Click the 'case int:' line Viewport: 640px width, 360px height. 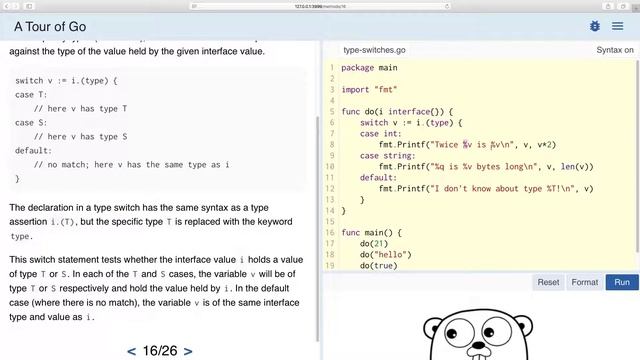[x=380, y=133]
